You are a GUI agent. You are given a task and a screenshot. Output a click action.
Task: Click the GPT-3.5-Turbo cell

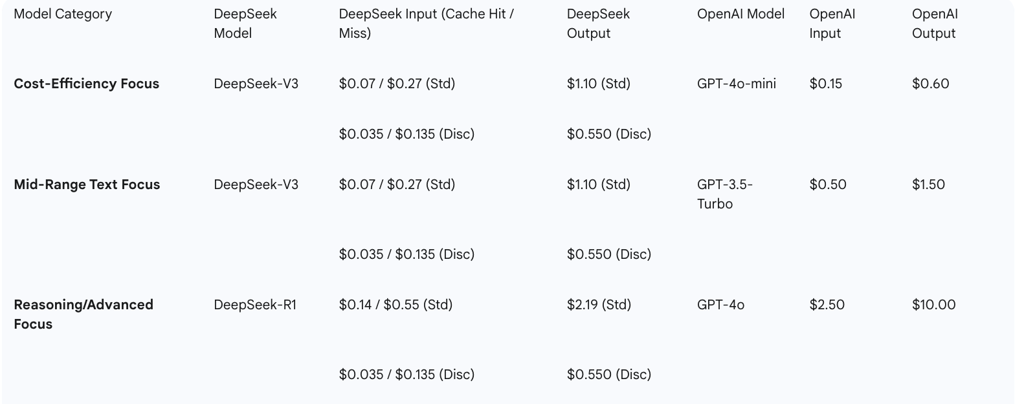pos(725,194)
